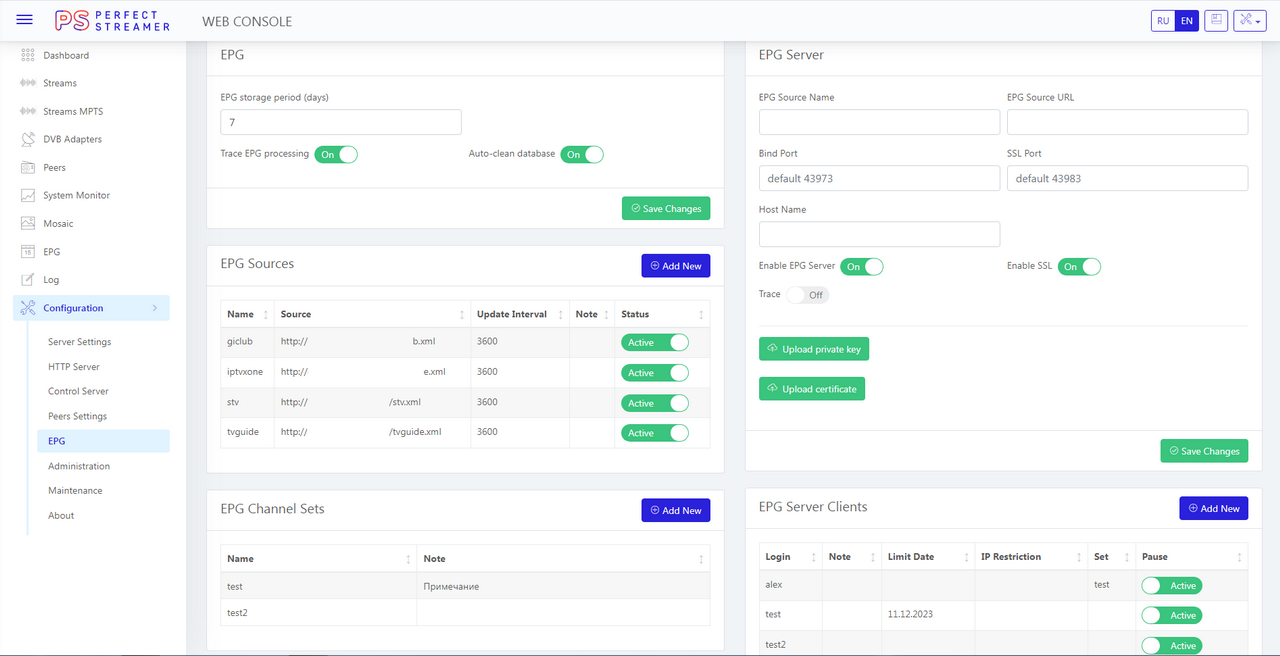Collapse the Configuration menu chevron
The width and height of the screenshot is (1280, 656).
(155, 308)
